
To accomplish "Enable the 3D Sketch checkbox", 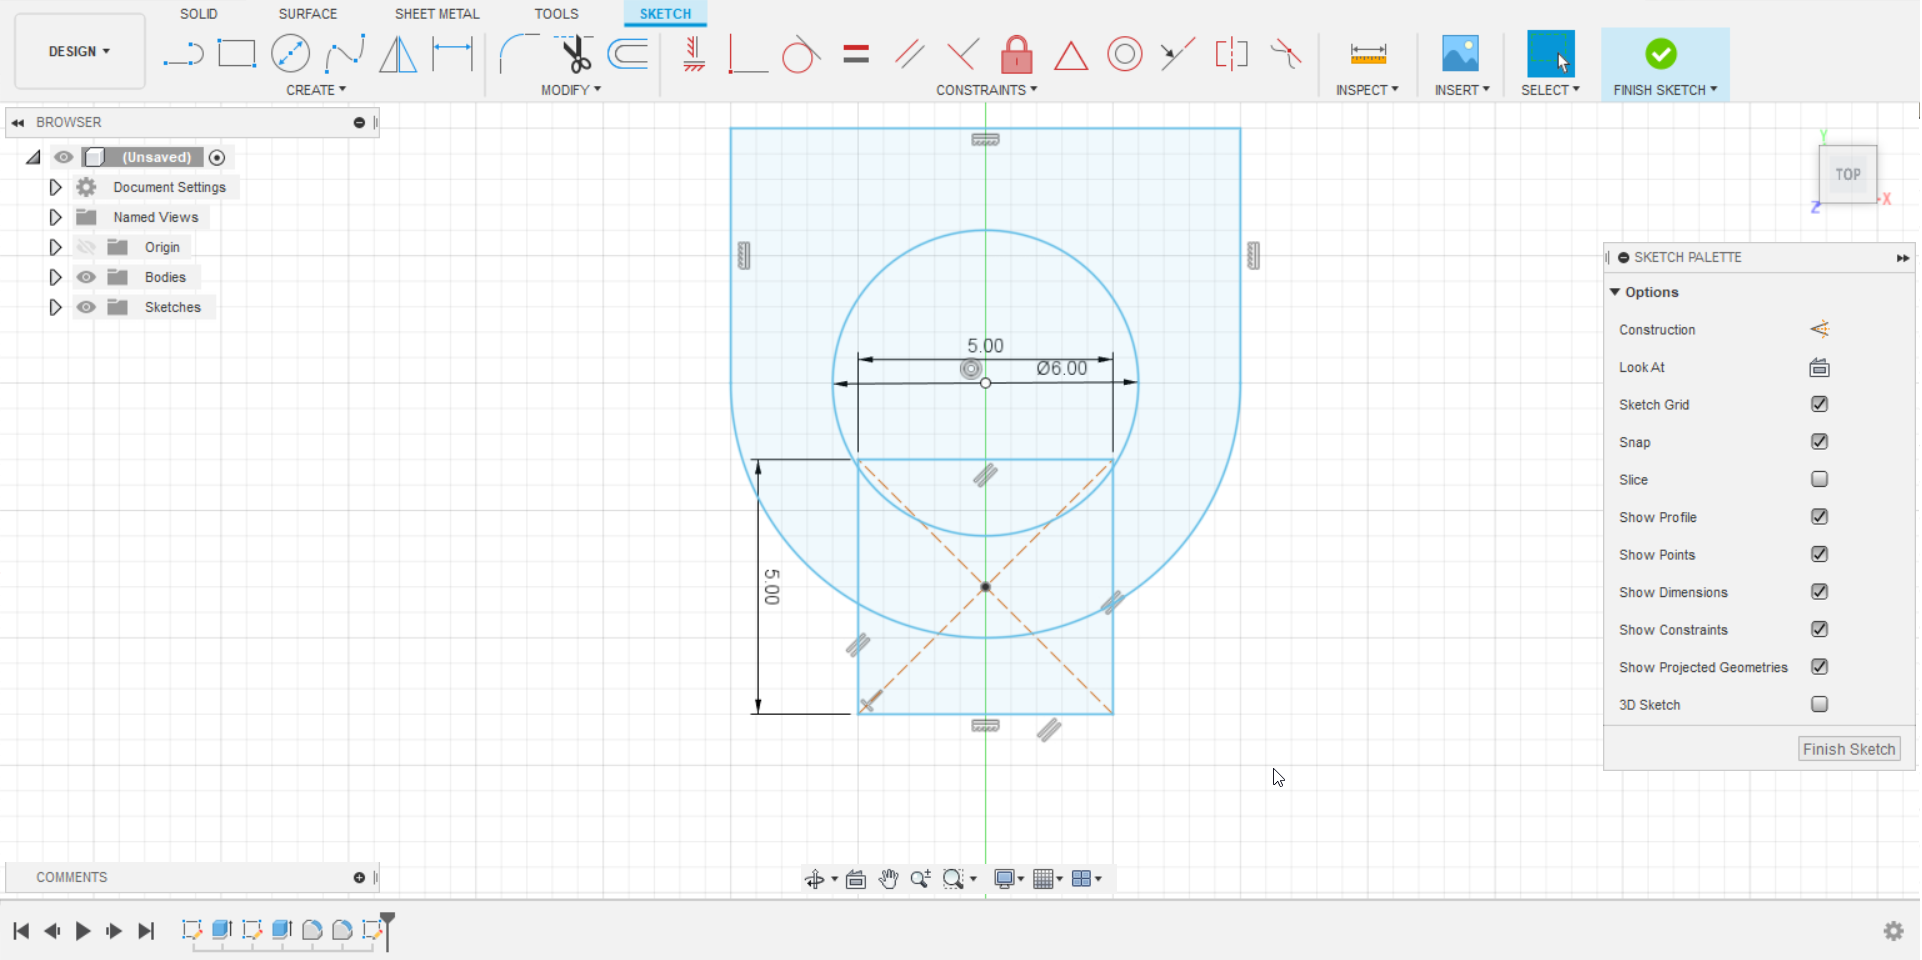I will [x=1819, y=704].
